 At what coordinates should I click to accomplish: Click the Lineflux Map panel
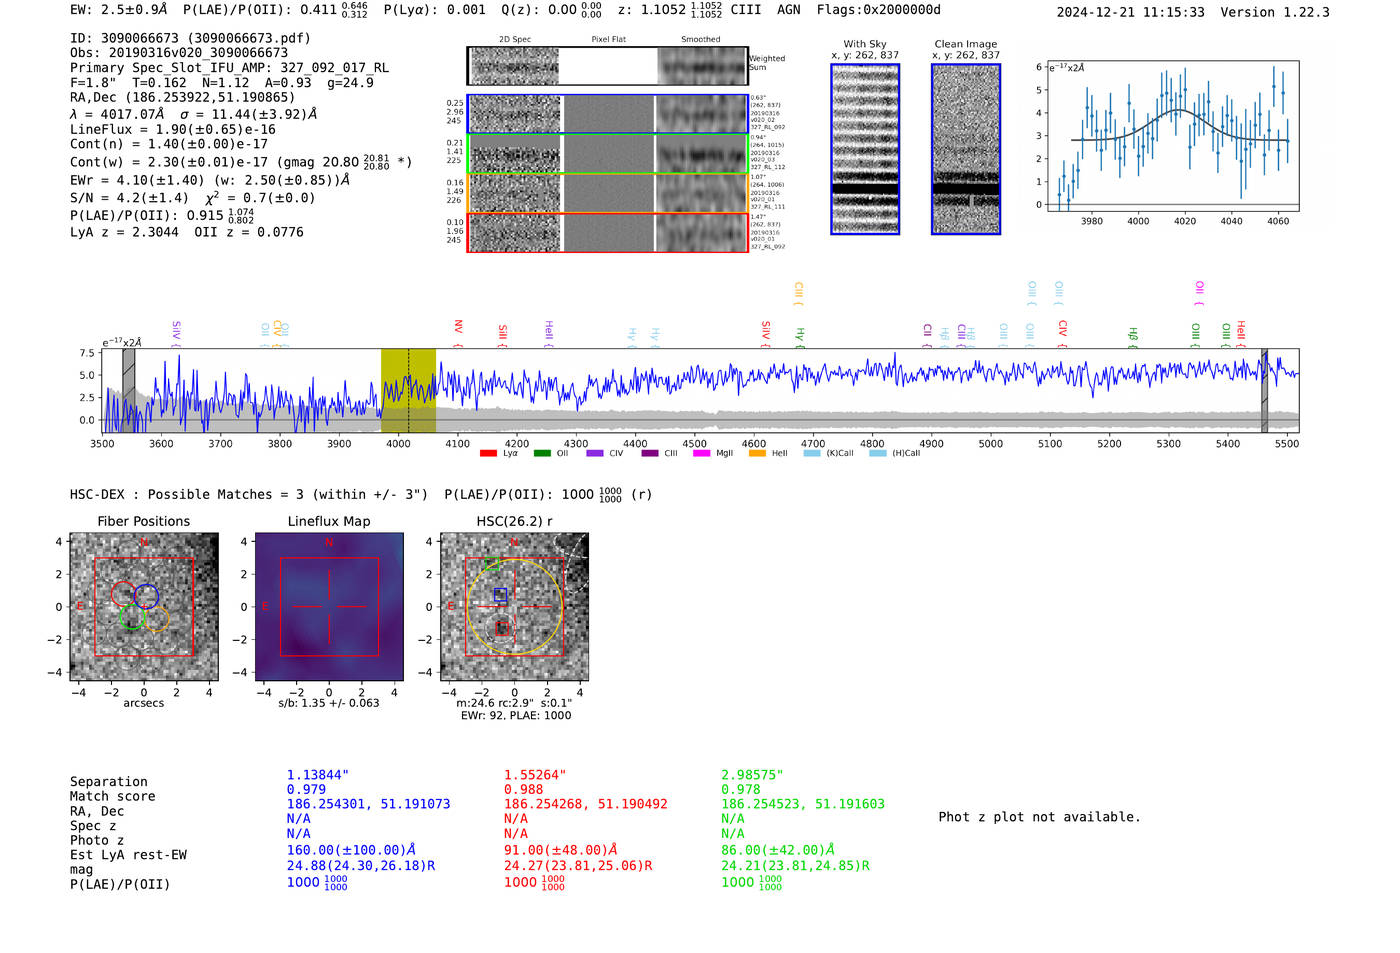[x=329, y=607]
